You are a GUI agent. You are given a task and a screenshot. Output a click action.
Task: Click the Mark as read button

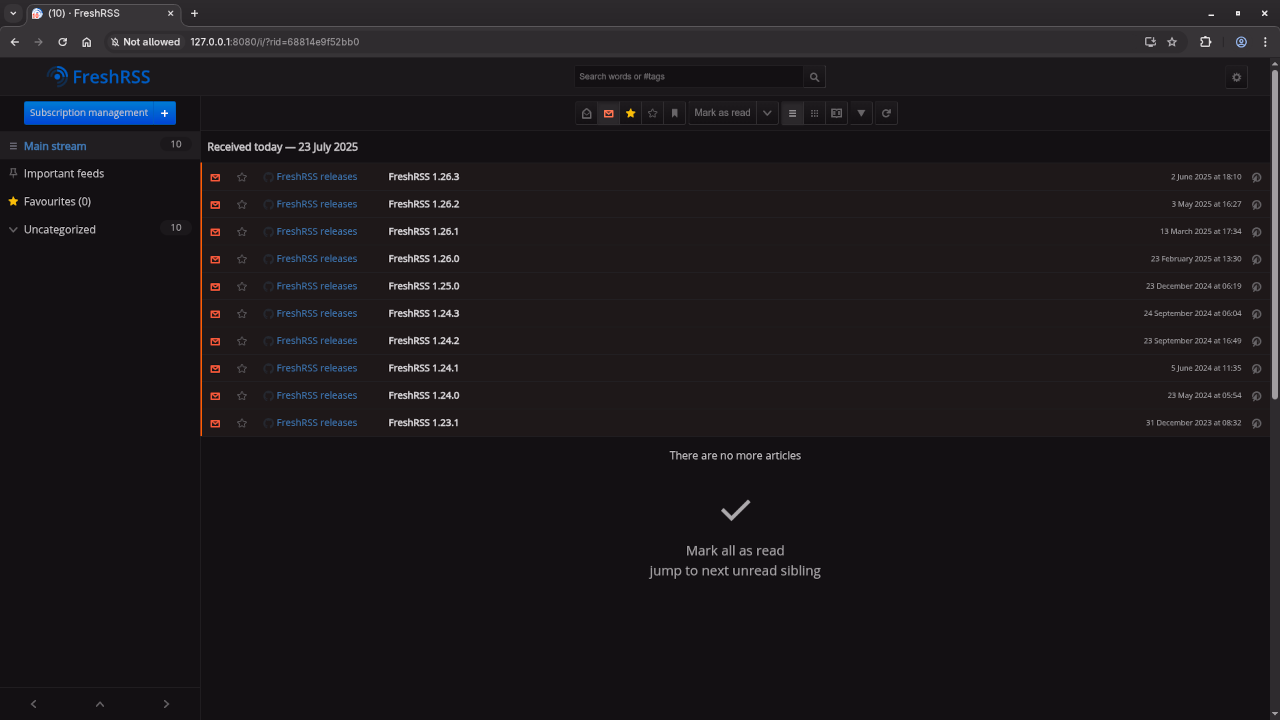pyautogui.click(x=722, y=113)
